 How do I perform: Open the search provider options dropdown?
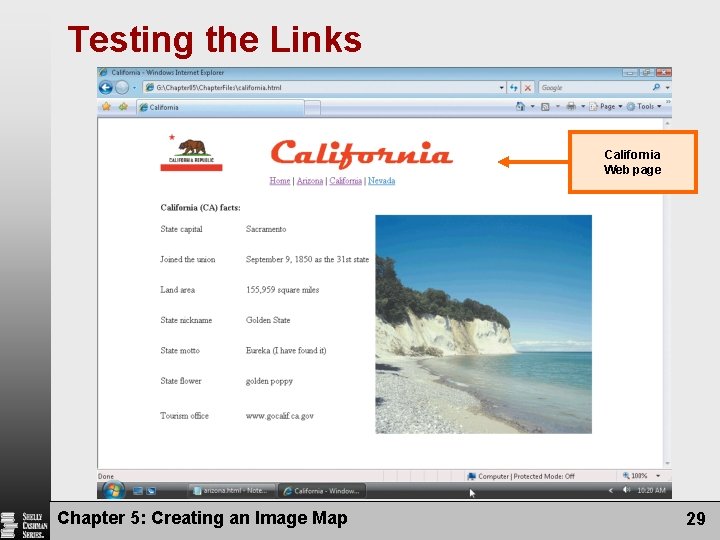(x=667, y=87)
